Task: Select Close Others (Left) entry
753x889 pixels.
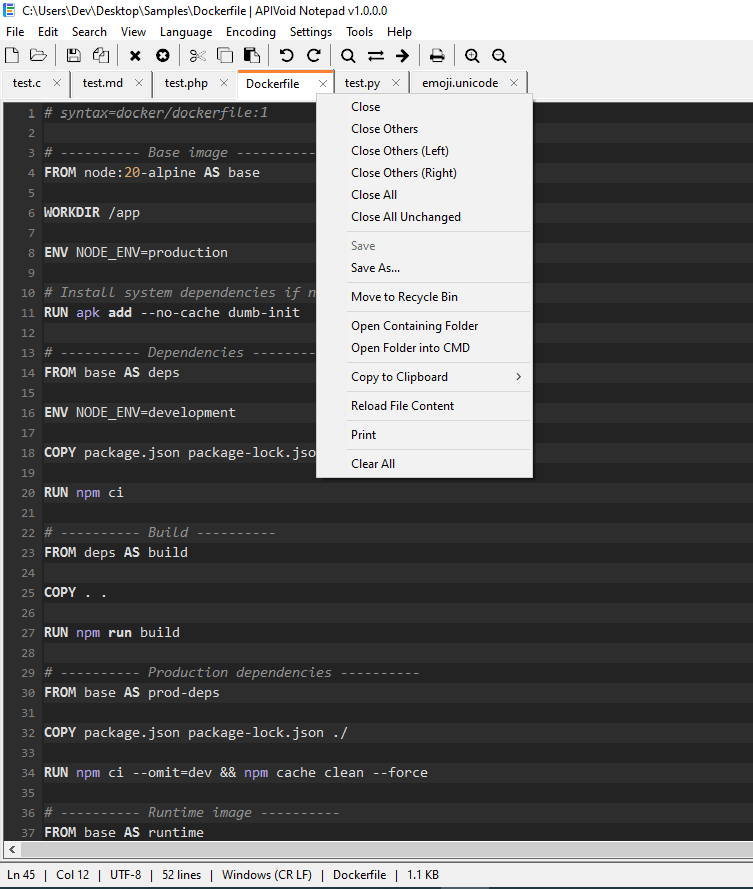Action: pos(424,151)
